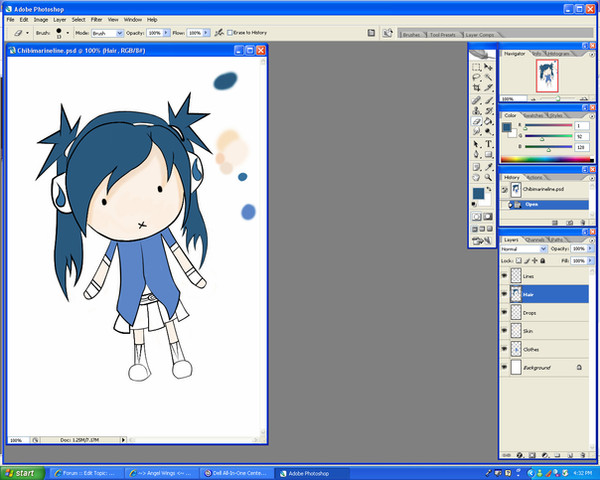Hide the Hair layer

[504, 294]
